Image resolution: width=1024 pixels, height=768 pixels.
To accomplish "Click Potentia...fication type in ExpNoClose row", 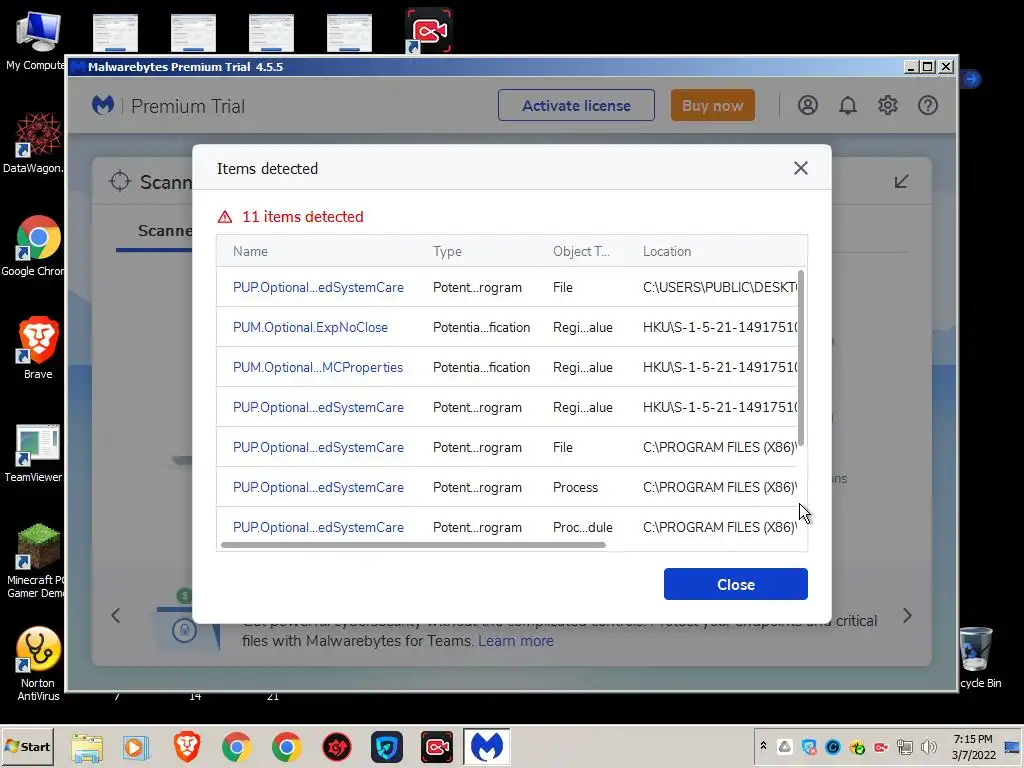I will click(x=481, y=327).
